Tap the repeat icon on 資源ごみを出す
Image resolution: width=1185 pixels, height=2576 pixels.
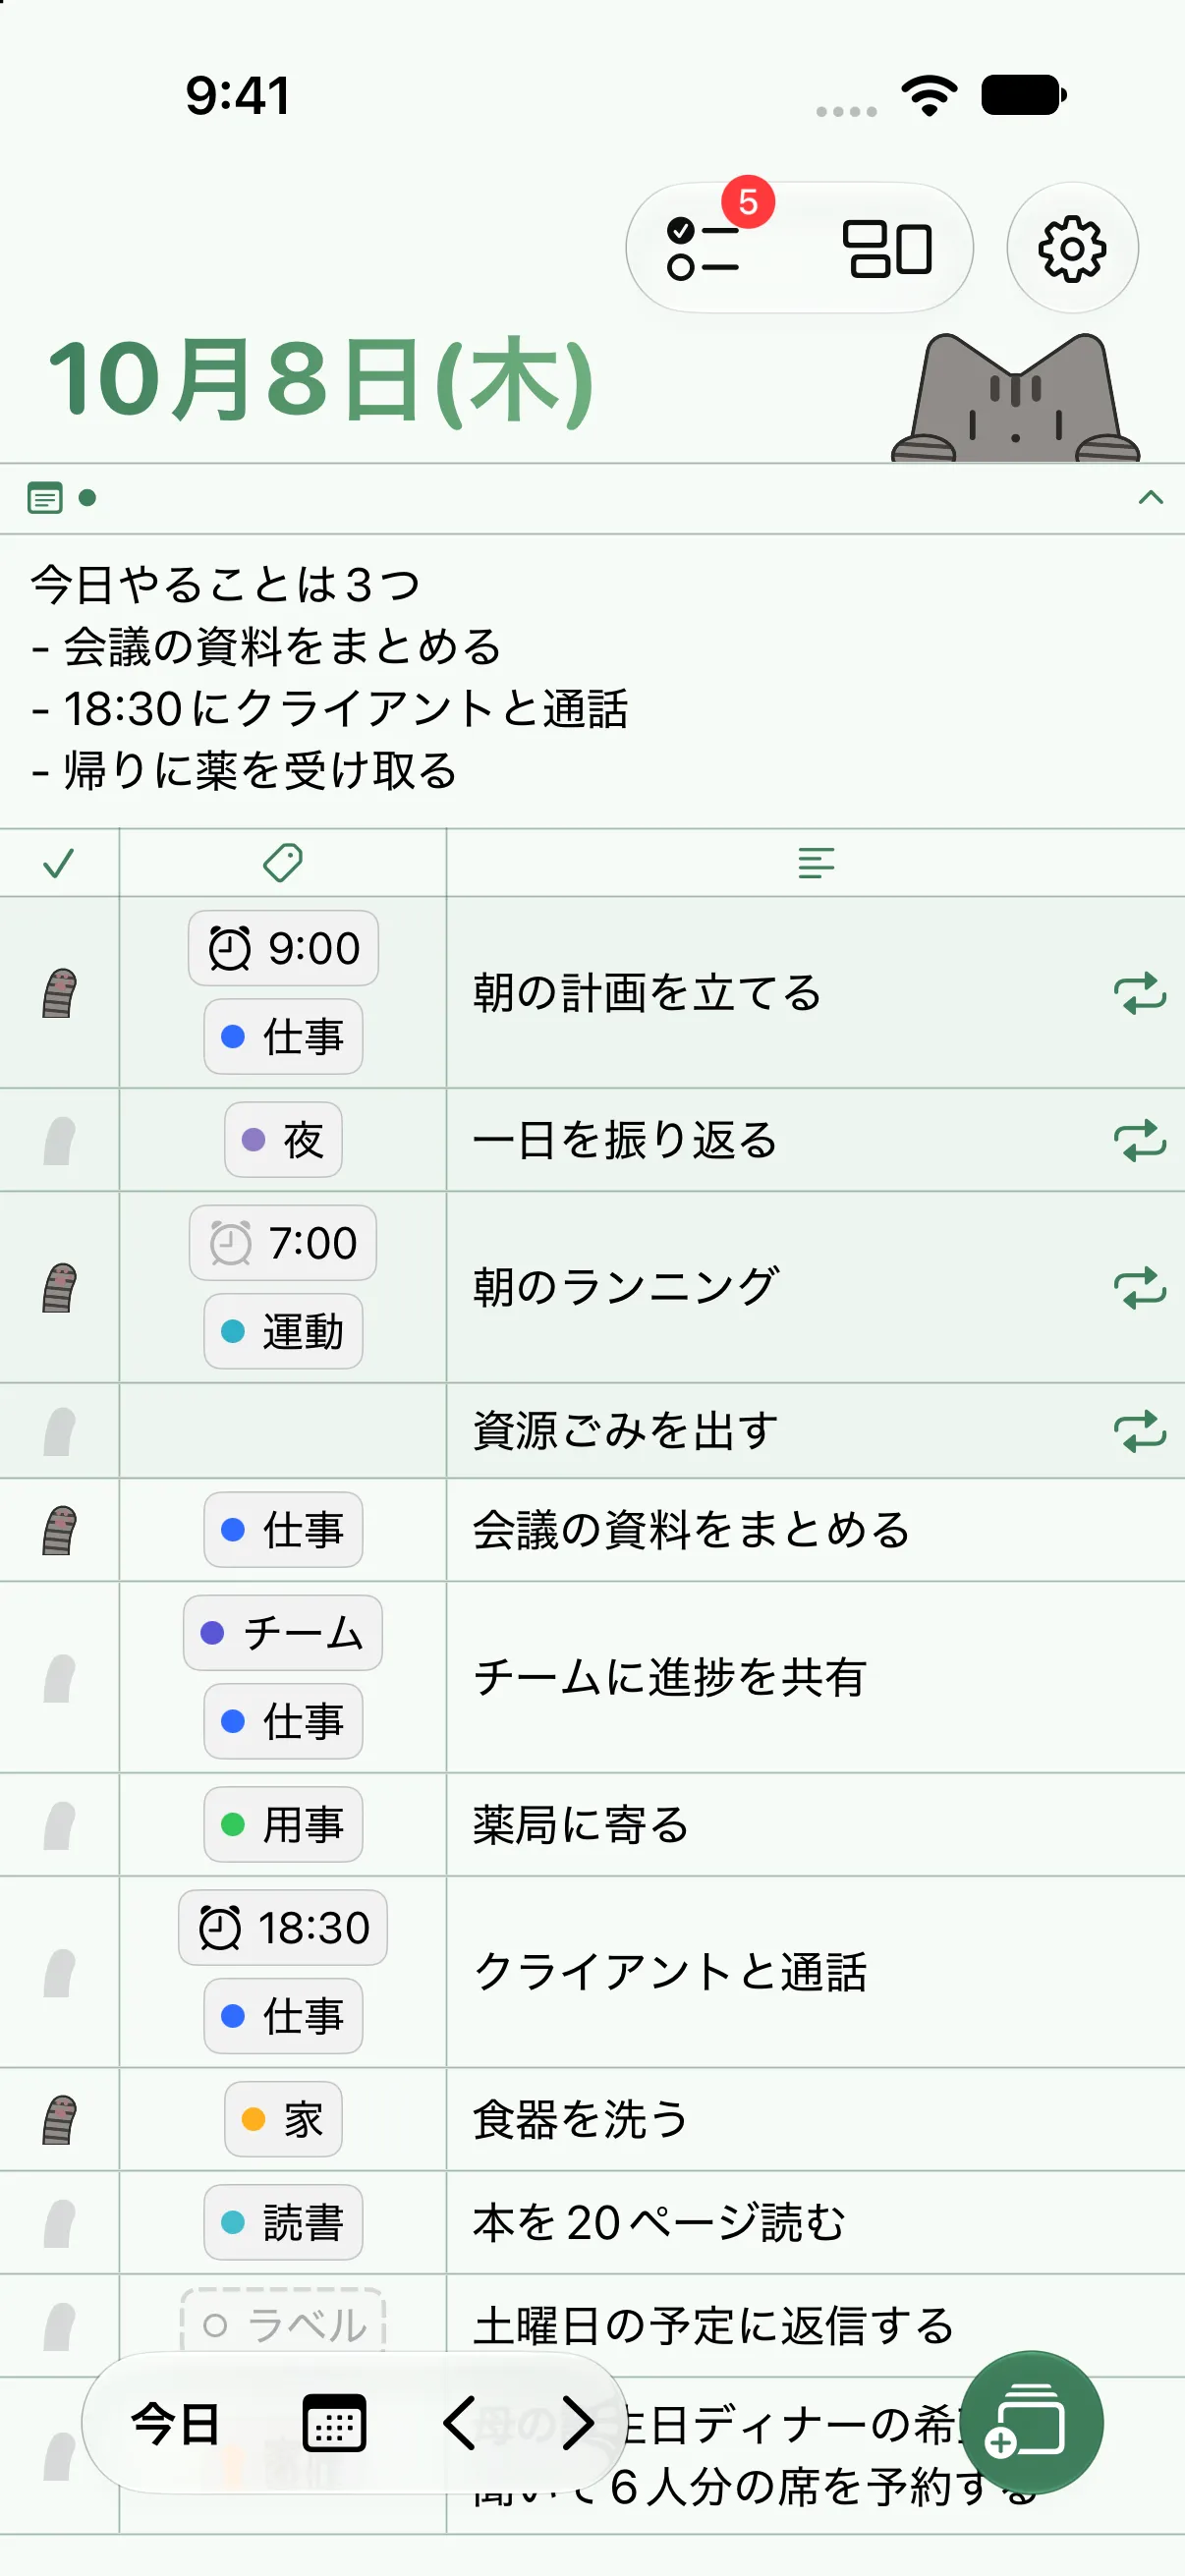[x=1140, y=1431]
